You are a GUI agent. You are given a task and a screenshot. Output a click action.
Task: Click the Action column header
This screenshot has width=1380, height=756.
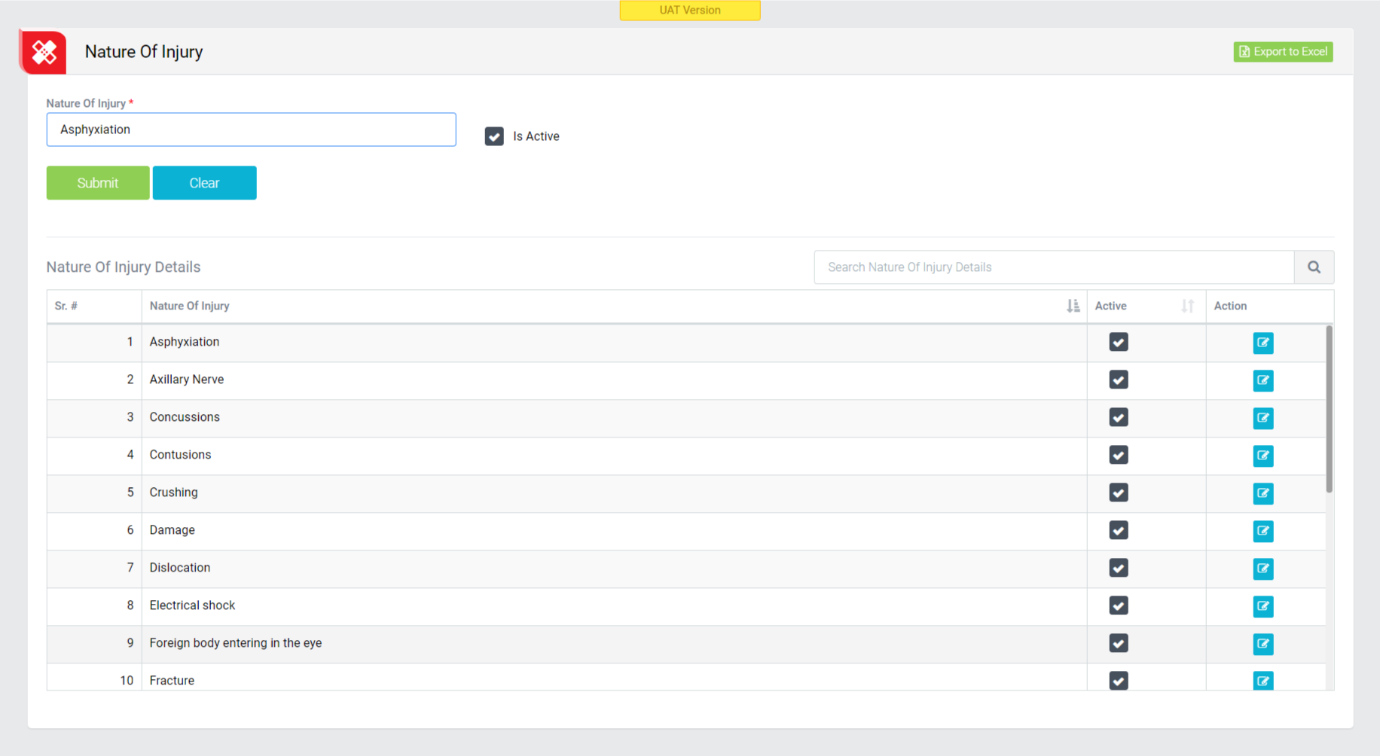[x=1270, y=306]
